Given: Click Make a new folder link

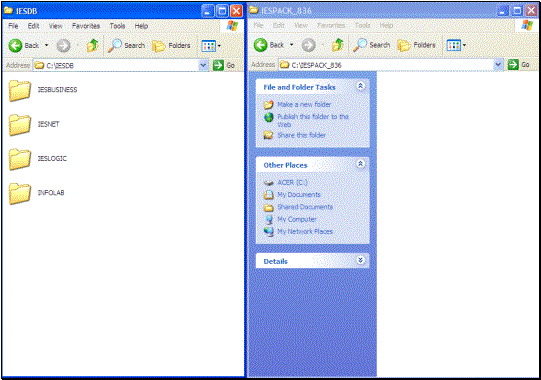Looking at the screenshot, I should tap(304, 105).
